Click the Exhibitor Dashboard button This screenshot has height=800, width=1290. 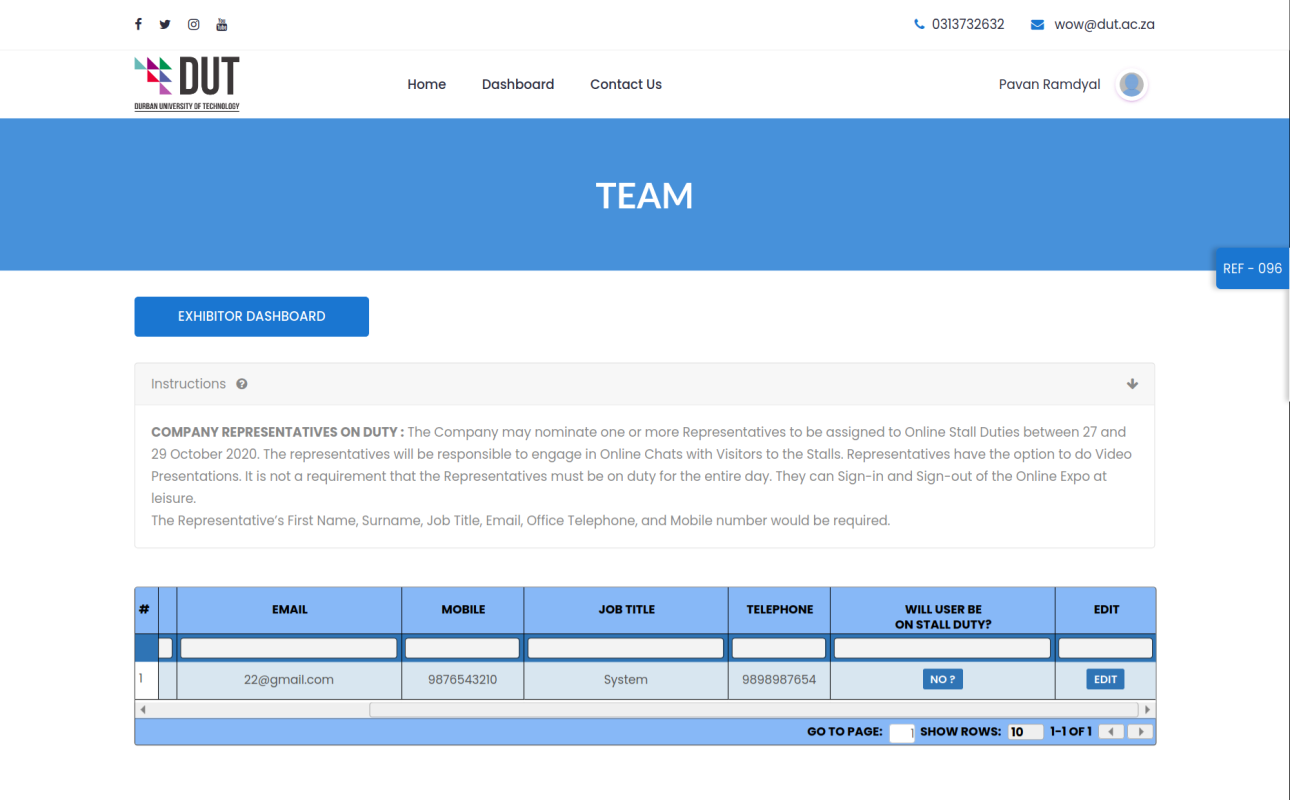(x=251, y=316)
